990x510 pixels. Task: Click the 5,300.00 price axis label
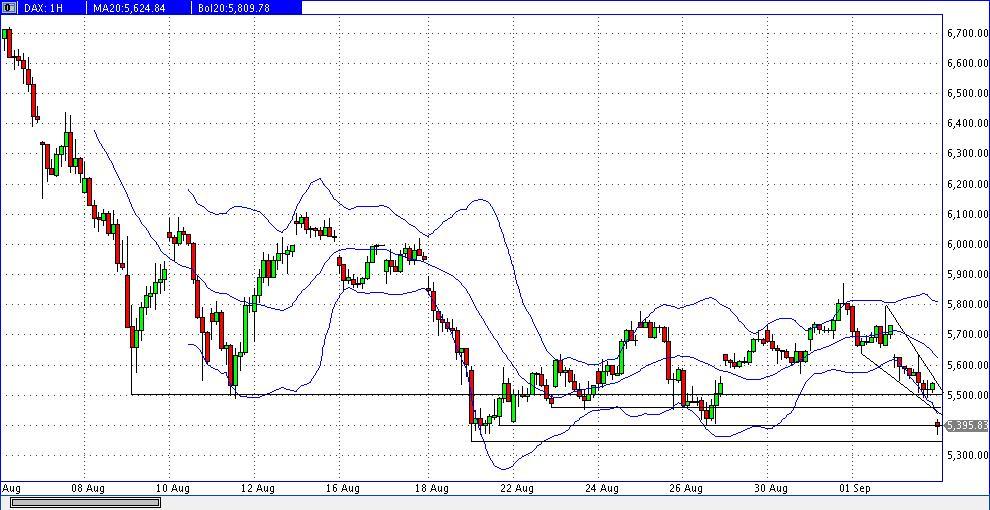[x=967, y=455]
